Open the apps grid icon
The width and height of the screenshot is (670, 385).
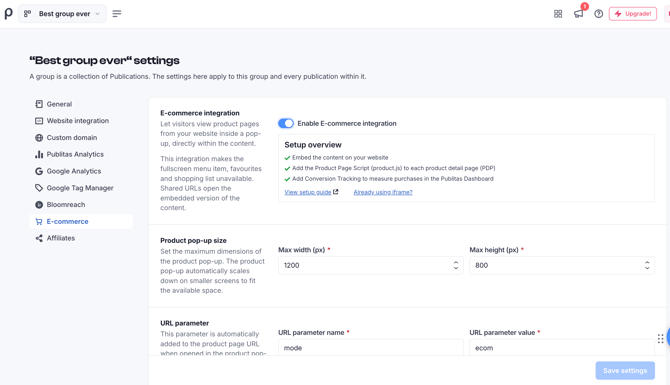coord(558,14)
